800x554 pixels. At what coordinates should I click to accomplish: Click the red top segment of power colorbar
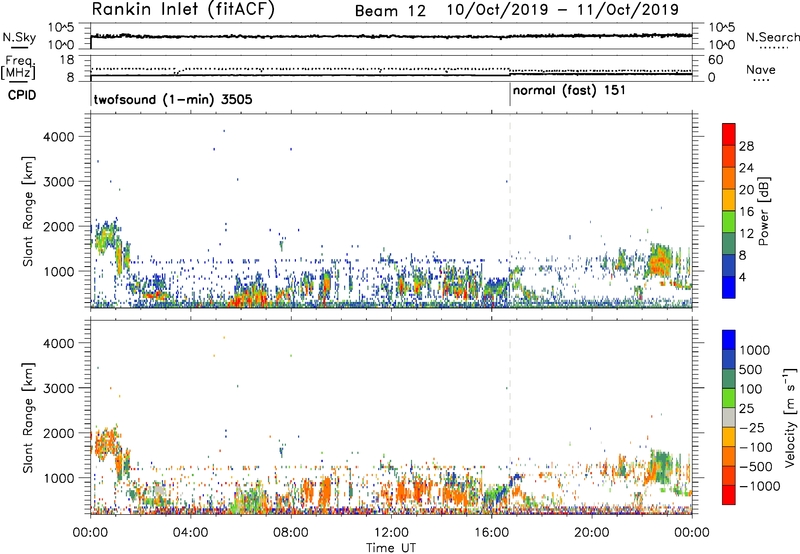(x=729, y=134)
